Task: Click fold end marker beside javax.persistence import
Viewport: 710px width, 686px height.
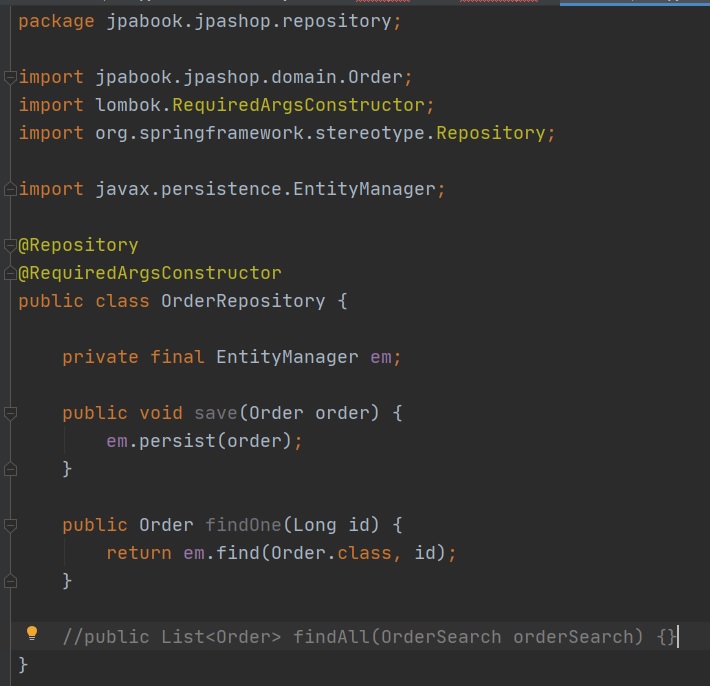Action: (x=10, y=189)
